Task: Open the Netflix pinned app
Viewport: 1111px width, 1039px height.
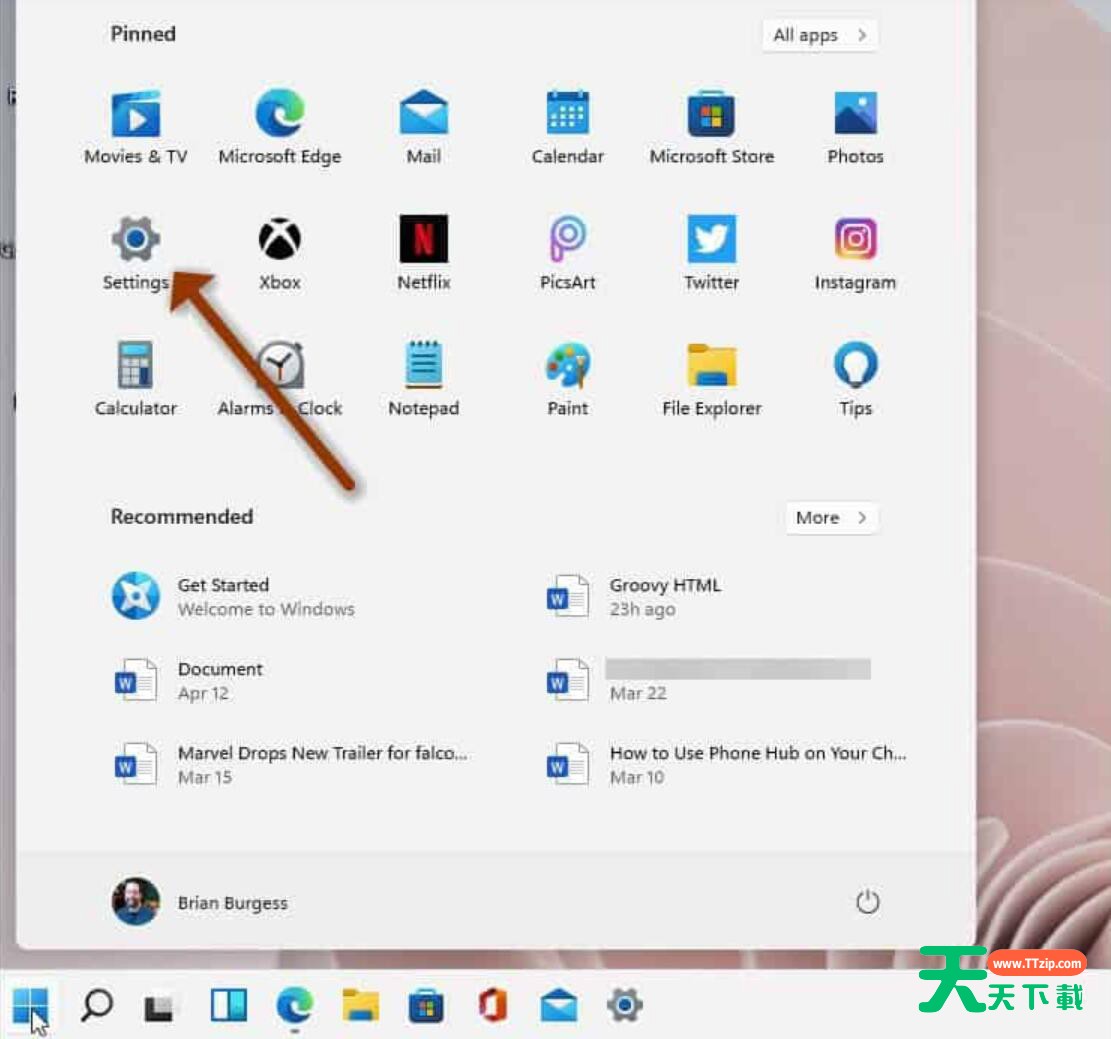Action: [424, 254]
